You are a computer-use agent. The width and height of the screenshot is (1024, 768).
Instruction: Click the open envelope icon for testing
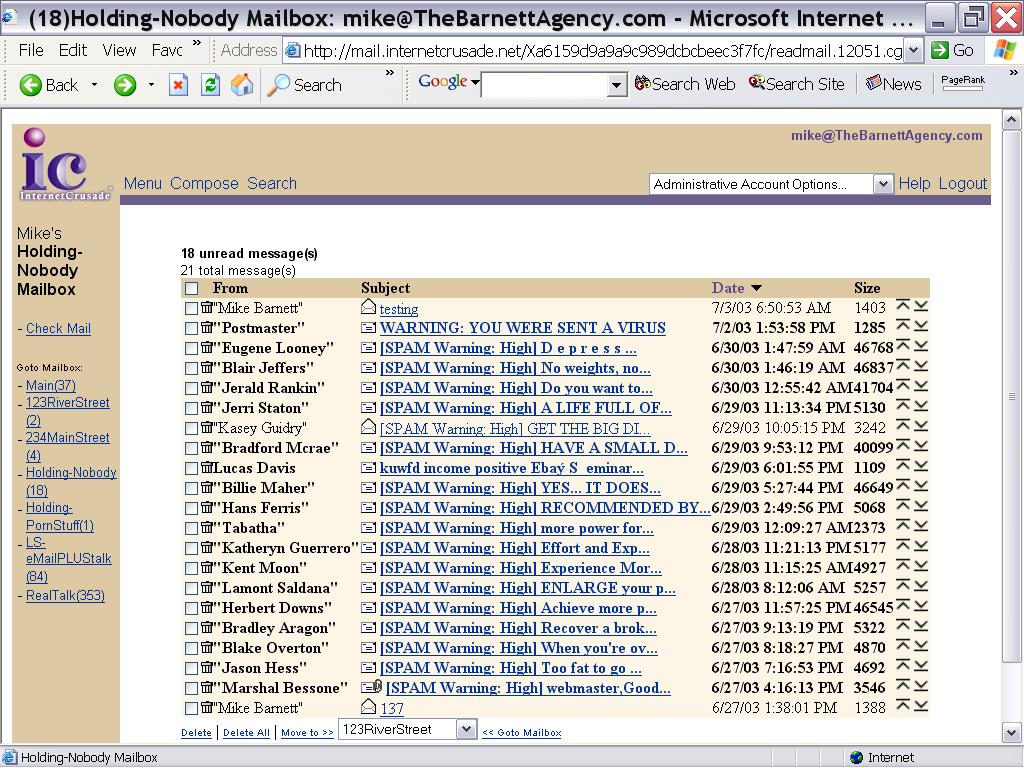click(x=368, y=307)
